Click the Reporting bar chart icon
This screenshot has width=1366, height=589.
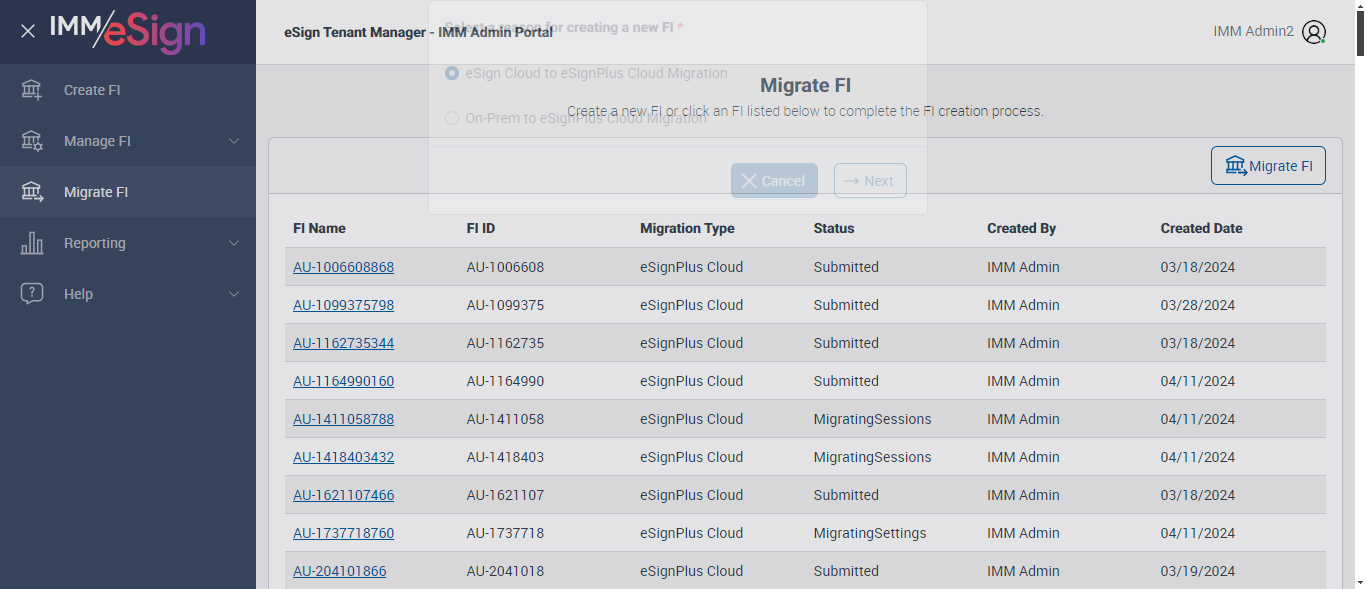click(x=32, y=243)
